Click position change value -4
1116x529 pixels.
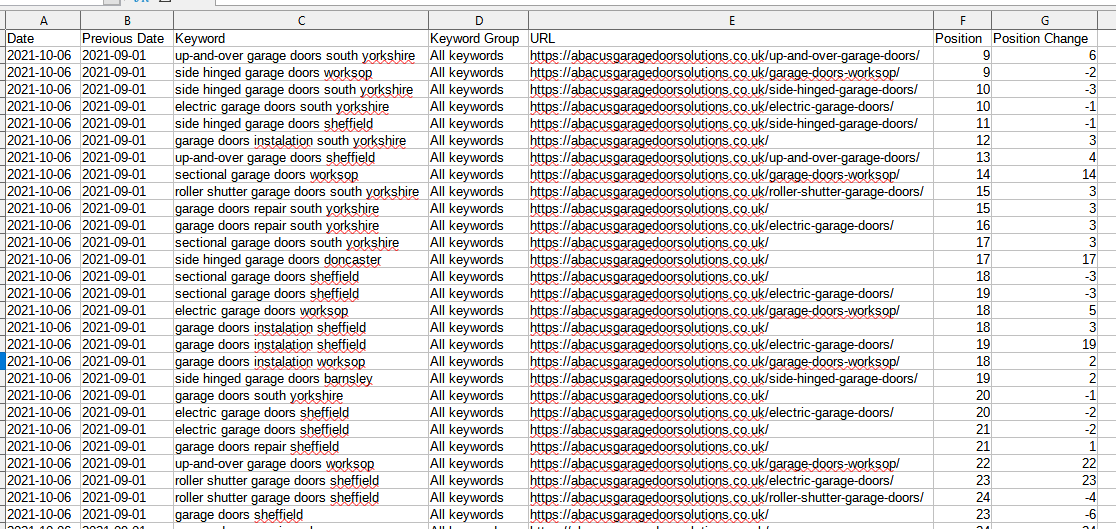tap(1044, 498)
